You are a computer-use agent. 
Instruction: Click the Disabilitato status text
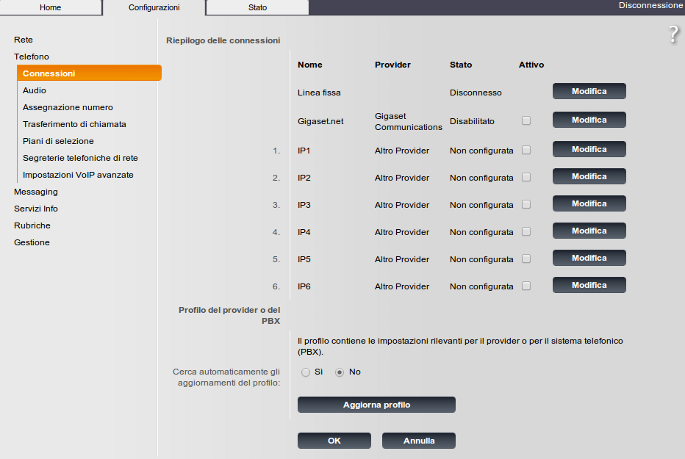[x=472, y=121]
